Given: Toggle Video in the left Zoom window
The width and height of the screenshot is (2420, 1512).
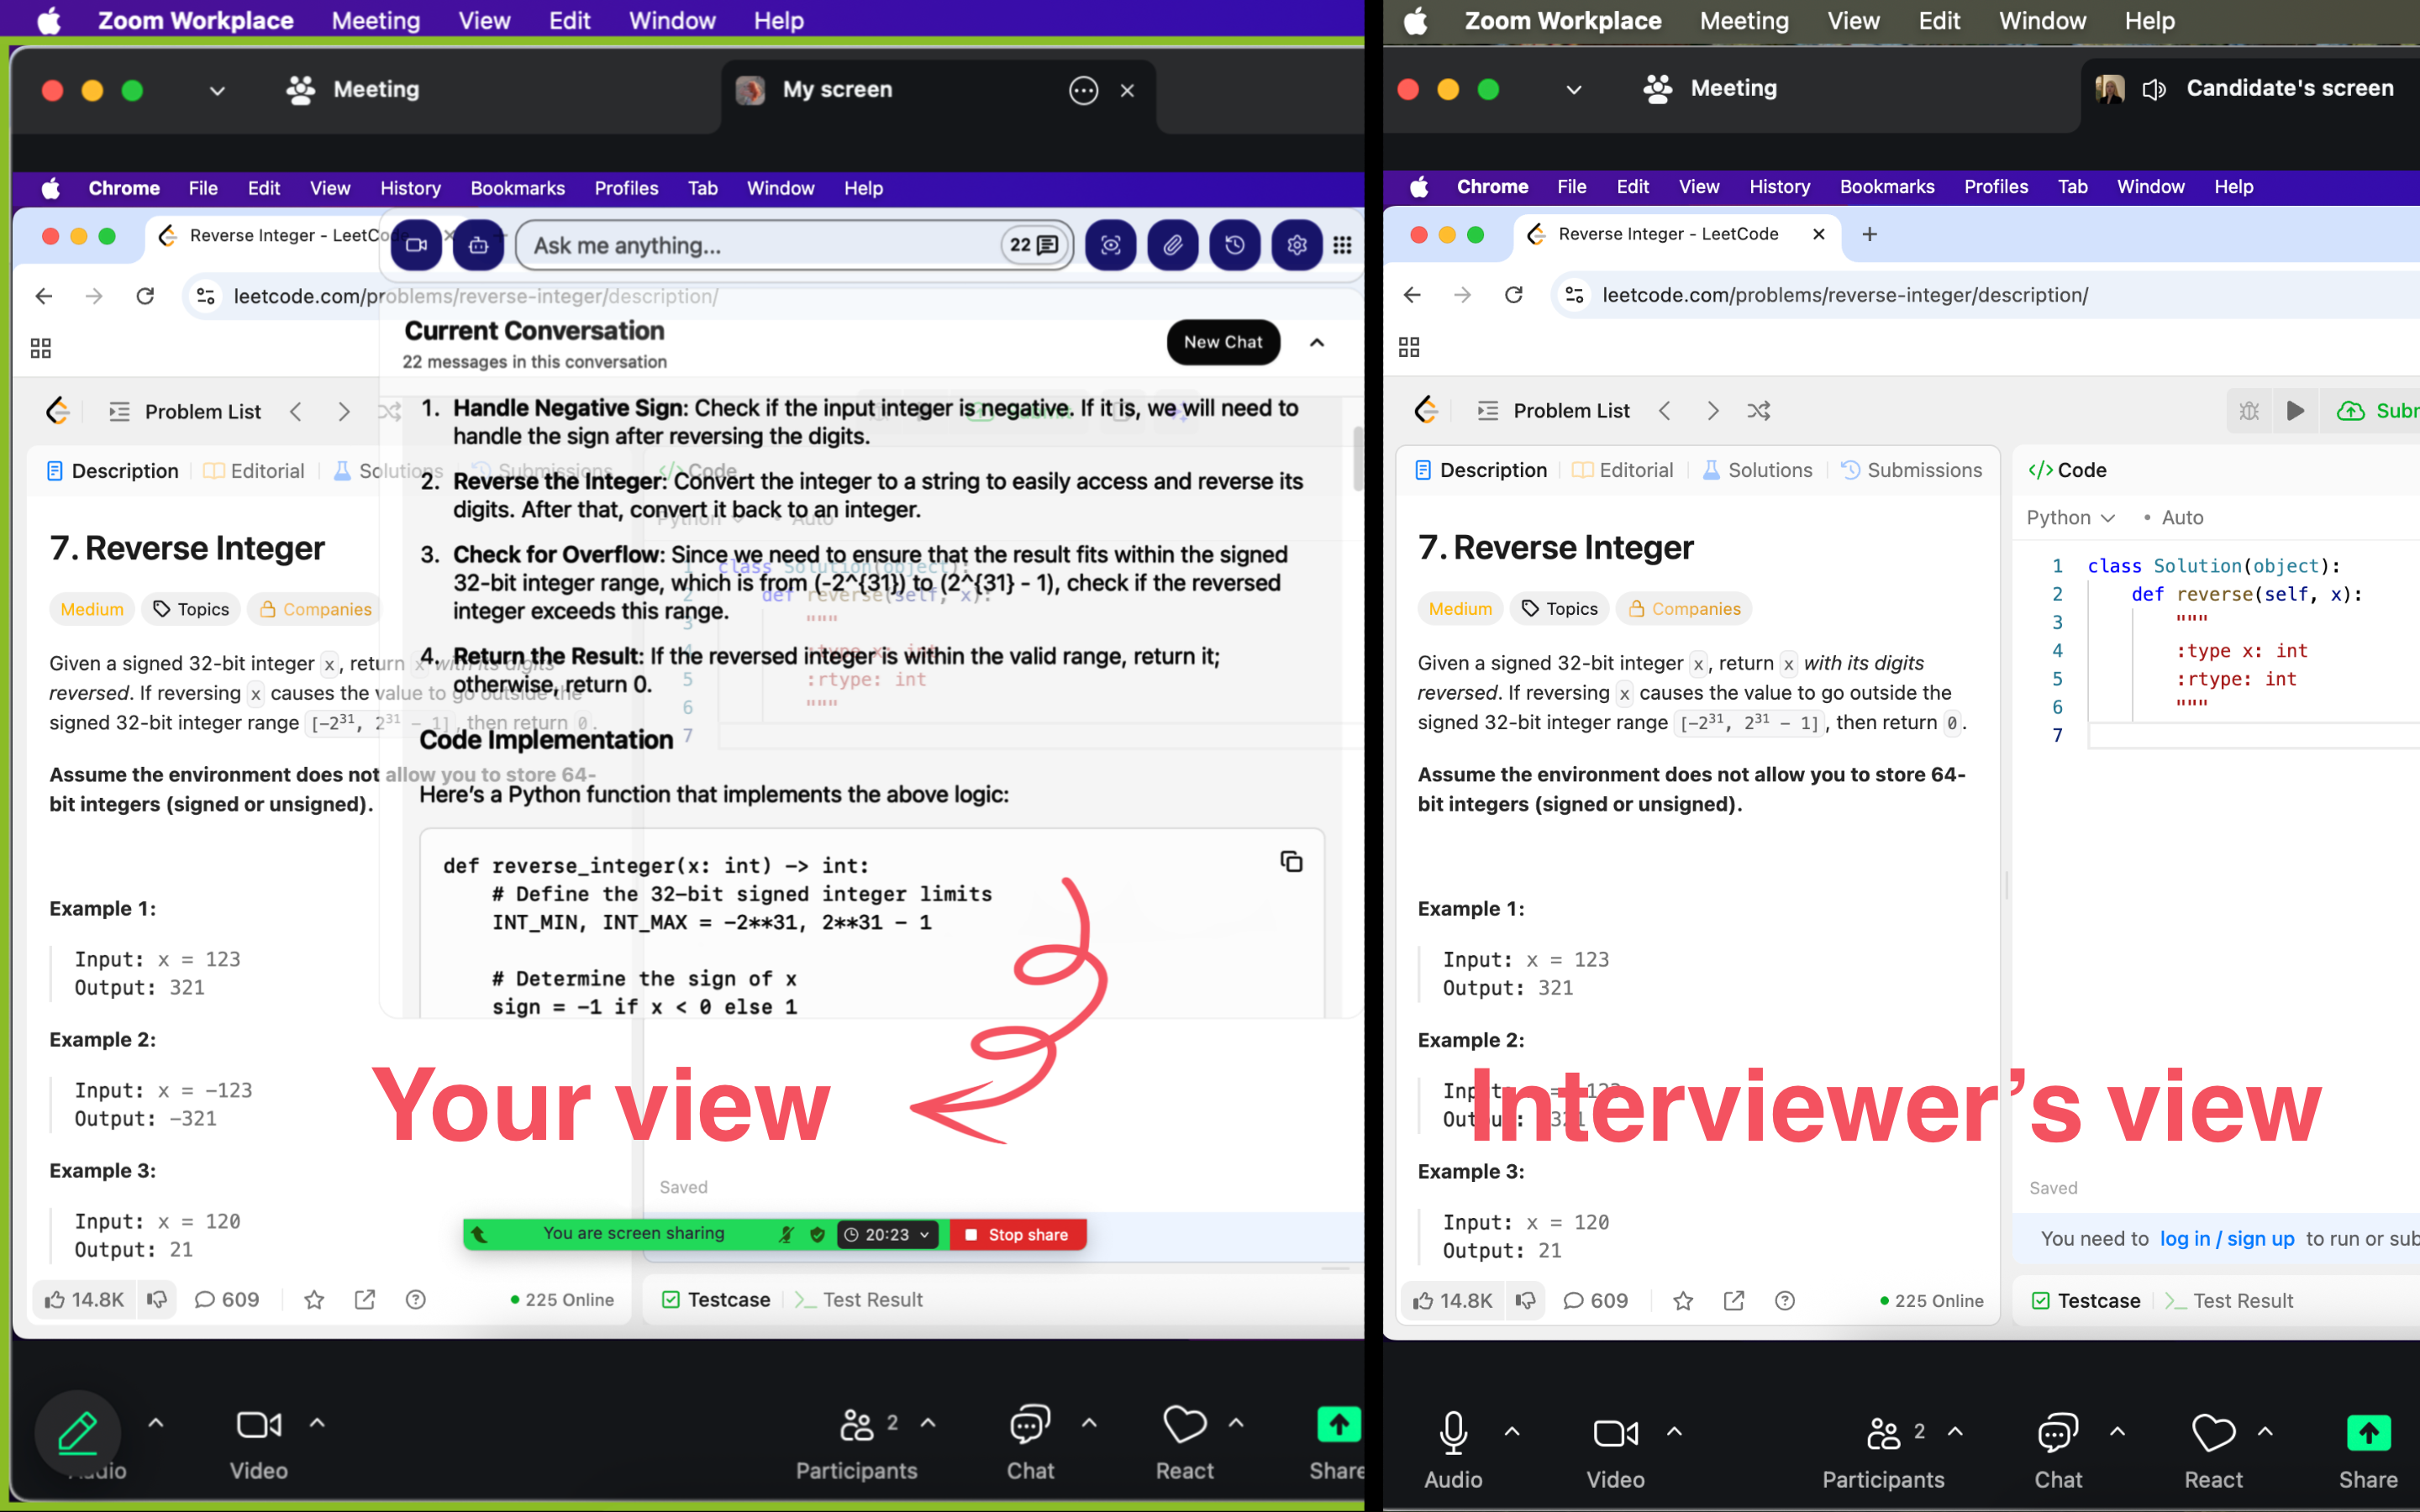Looking at the screenshot, I should point(258,1425).
